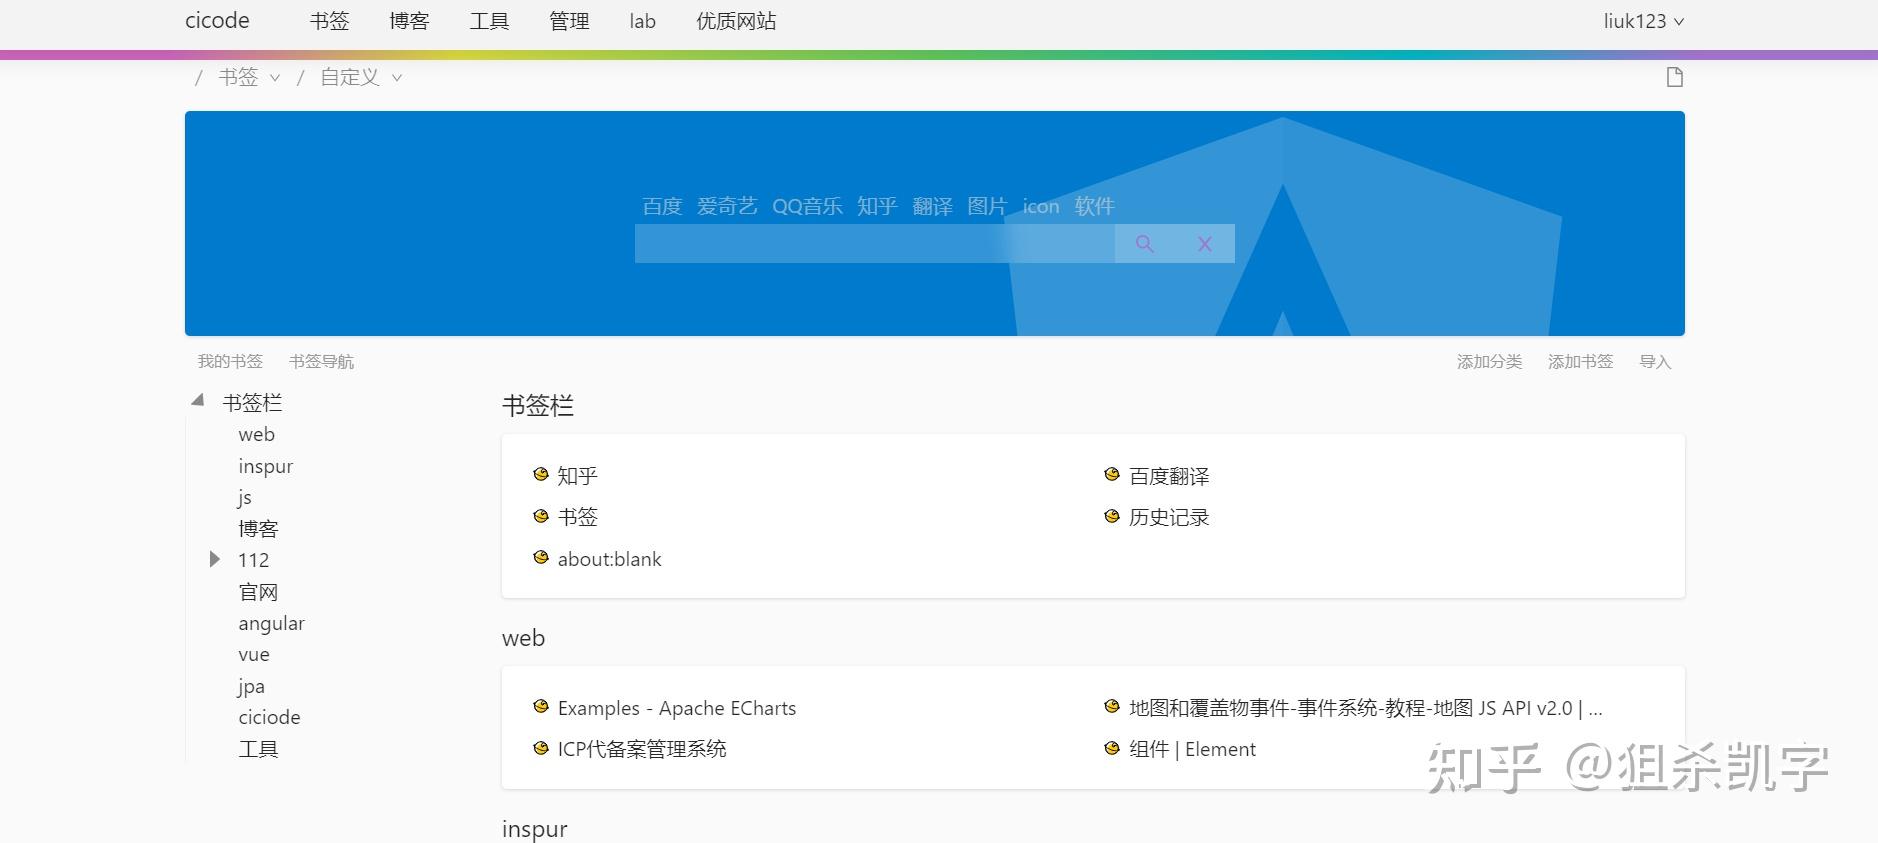Viewport: 1878px width, 843px height.
Task: Click the web section heading
Action: 523,638
